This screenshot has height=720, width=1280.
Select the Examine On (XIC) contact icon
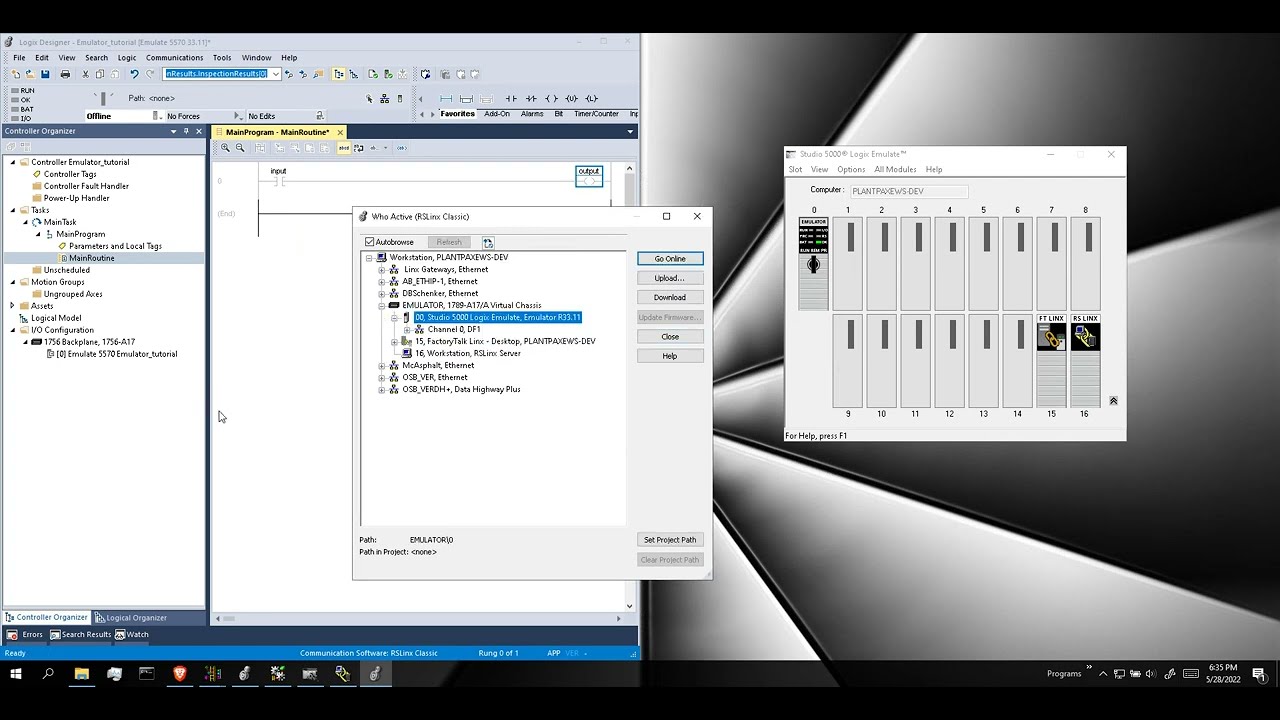click(x=511, y=98)
